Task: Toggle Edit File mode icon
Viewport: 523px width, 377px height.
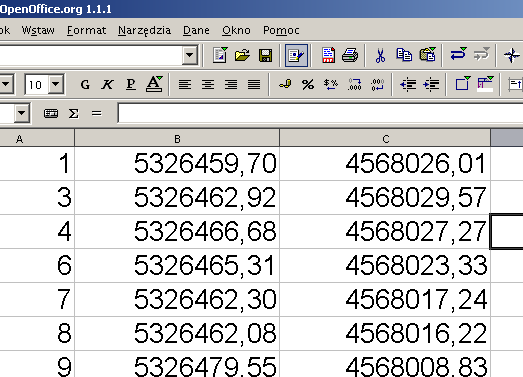Action: click(296, 55)
